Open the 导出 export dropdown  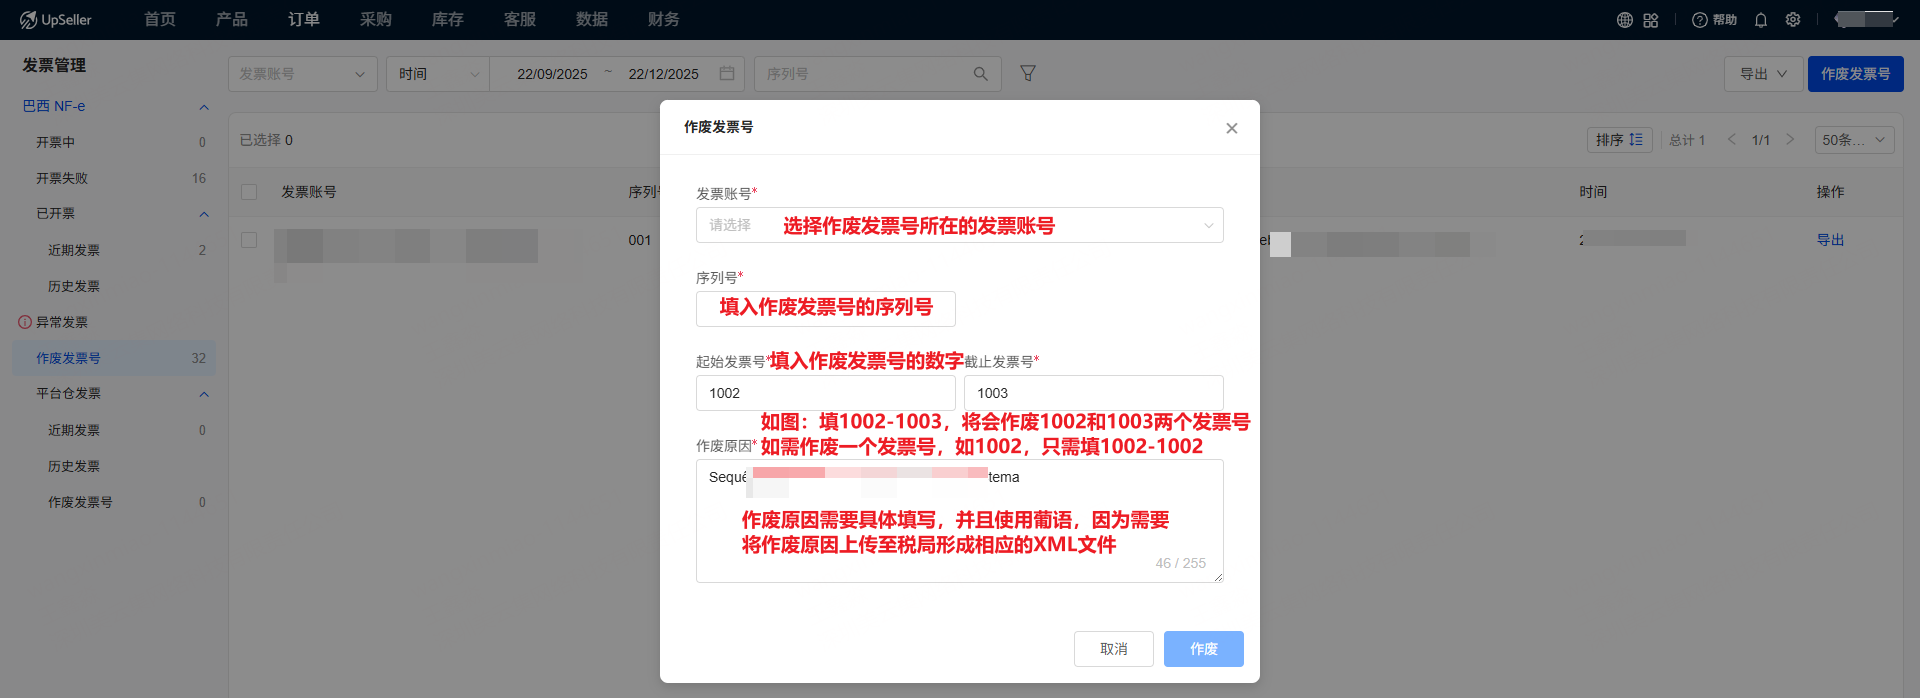coord(1762,74)
